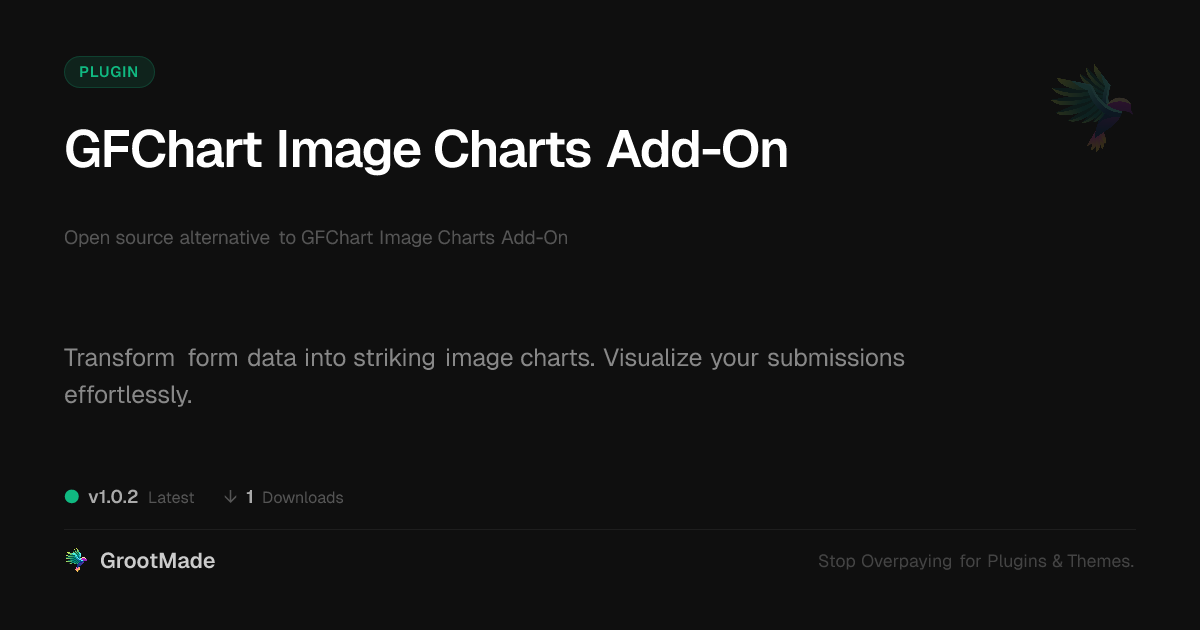Click the horizontal divider above the footer
Viewport: 1200px width, 630px height.
[x=600, y=530]
